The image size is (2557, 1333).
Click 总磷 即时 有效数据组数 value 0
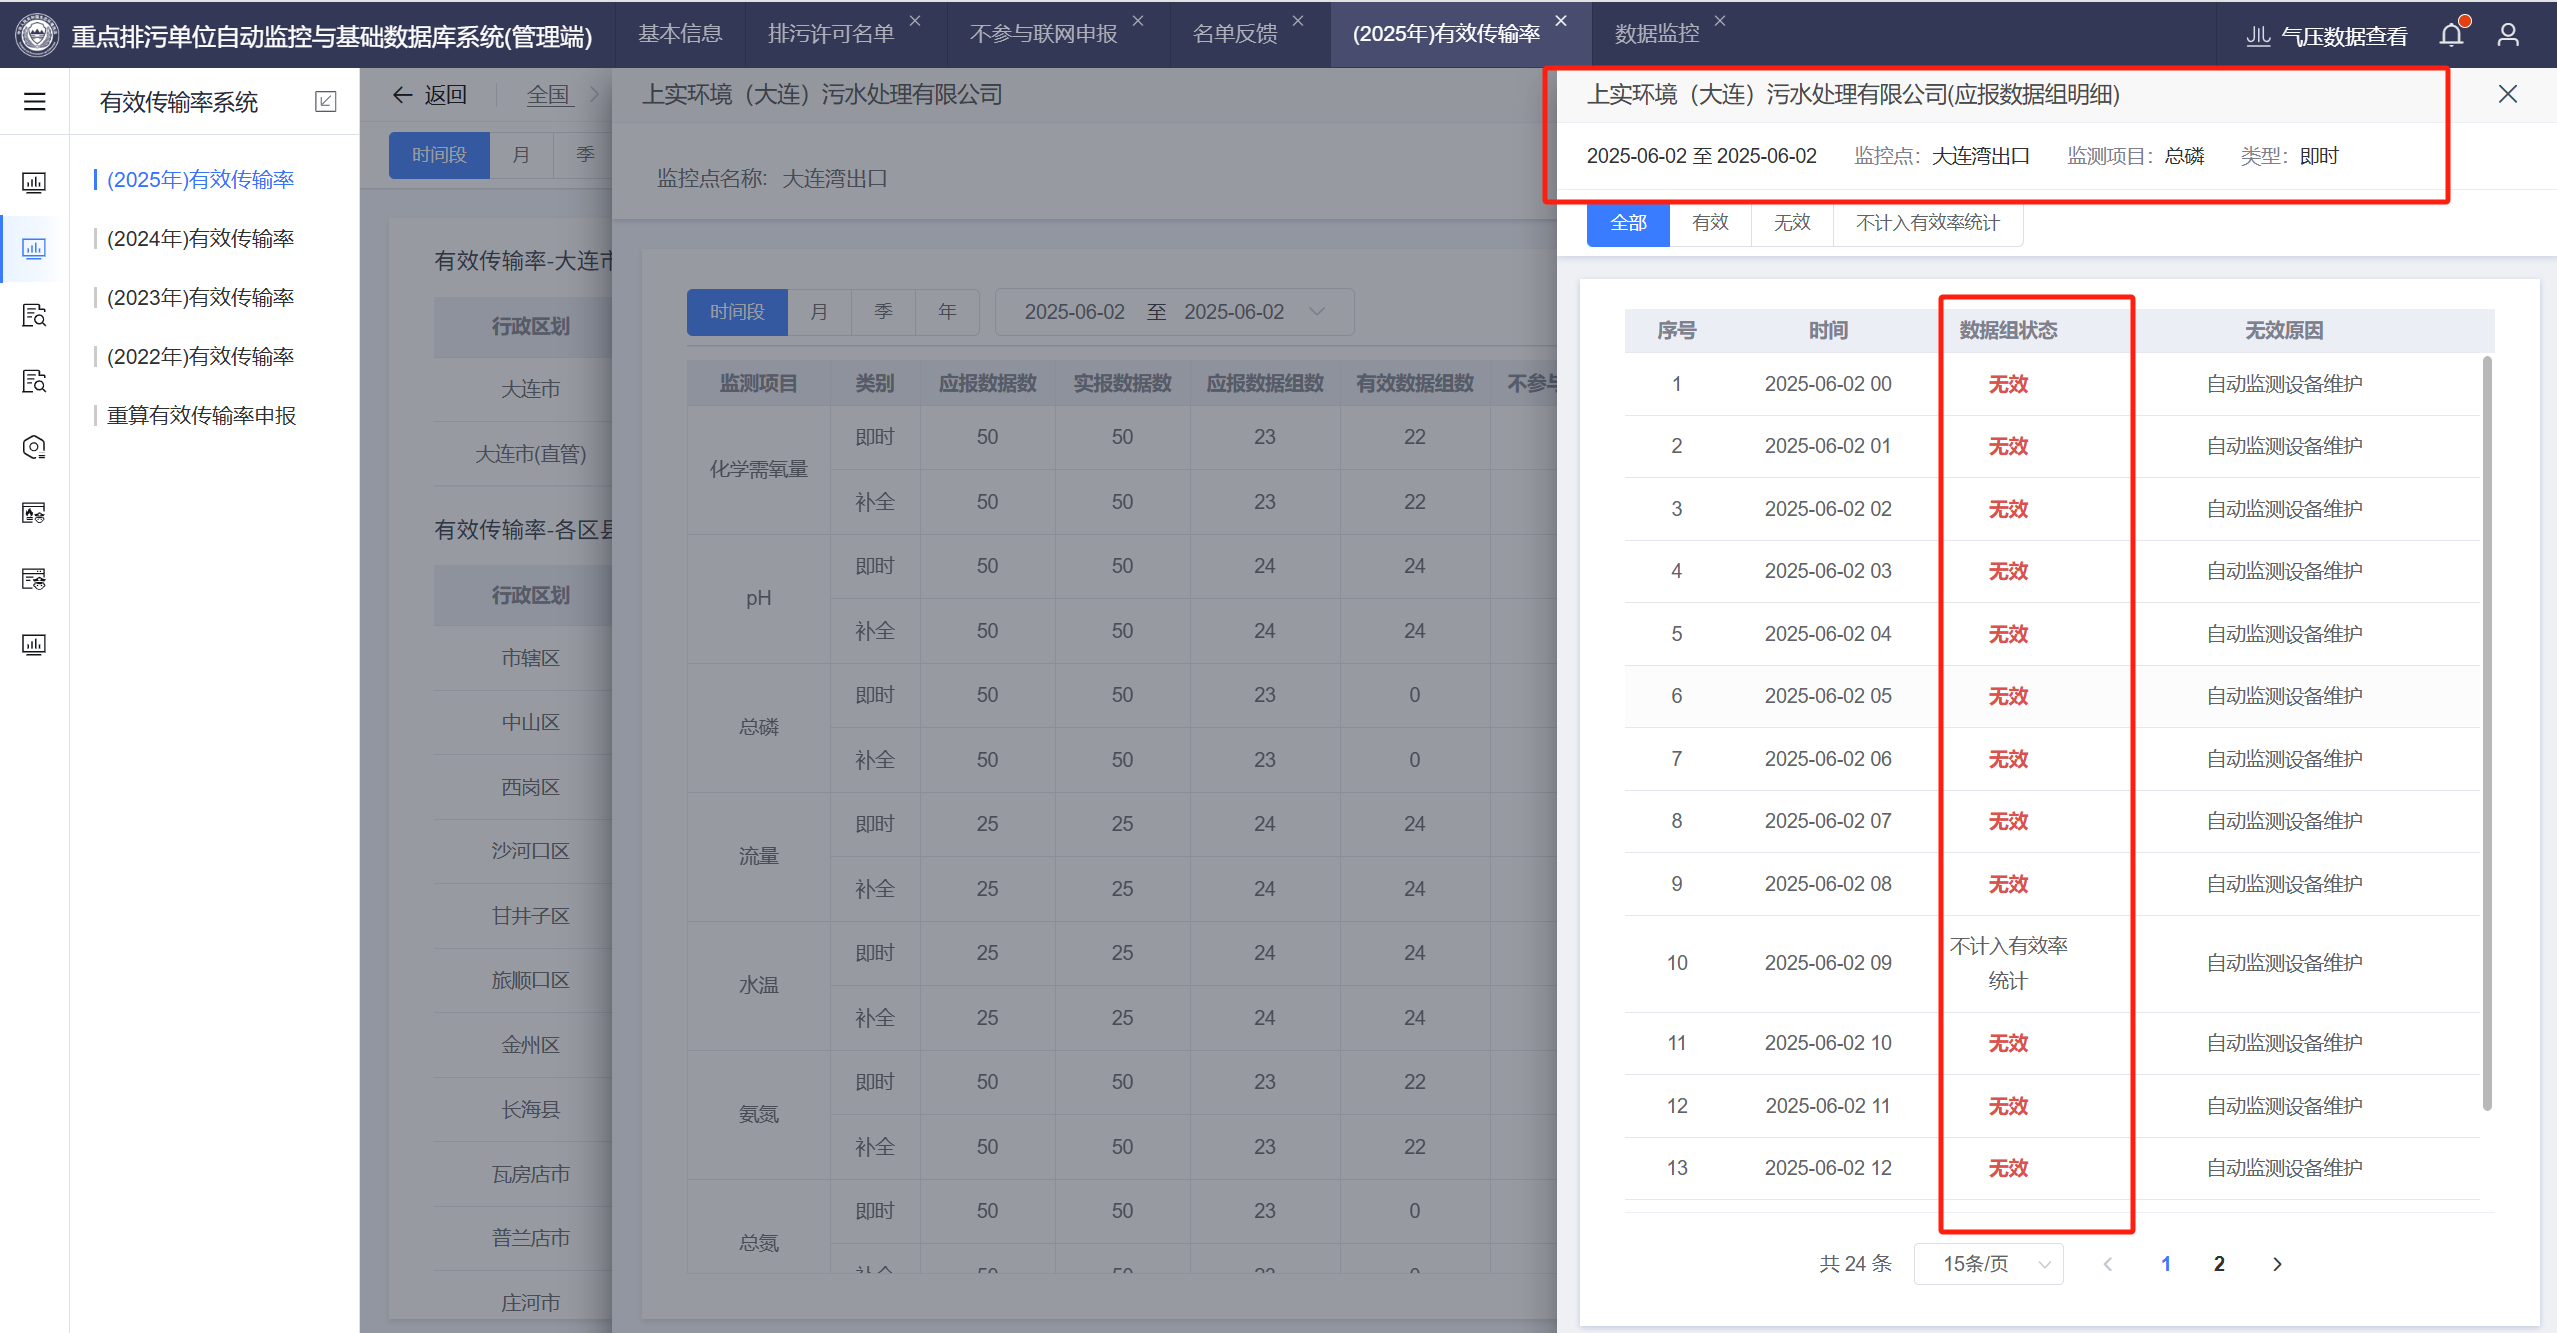click(1414, 695)
